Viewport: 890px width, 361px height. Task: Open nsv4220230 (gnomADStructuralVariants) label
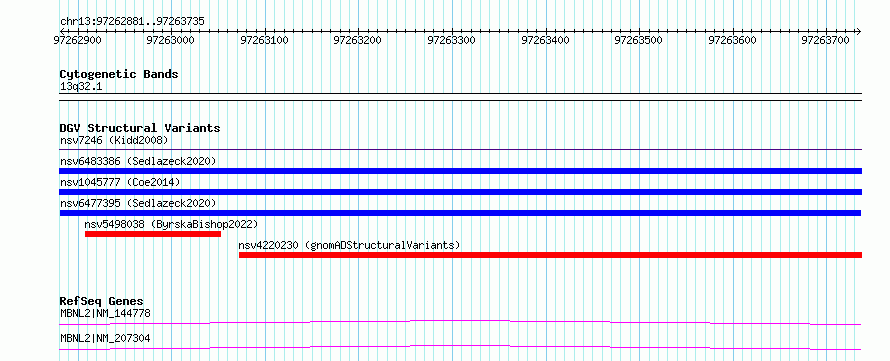[349, 245]
